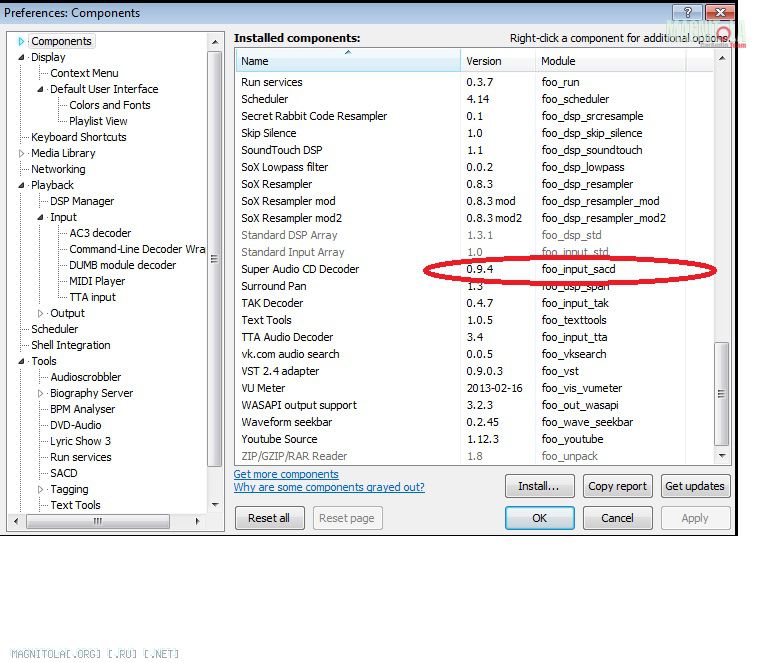Select Lyric Show 3 entry
766x663 pixels.
point(80,441)
